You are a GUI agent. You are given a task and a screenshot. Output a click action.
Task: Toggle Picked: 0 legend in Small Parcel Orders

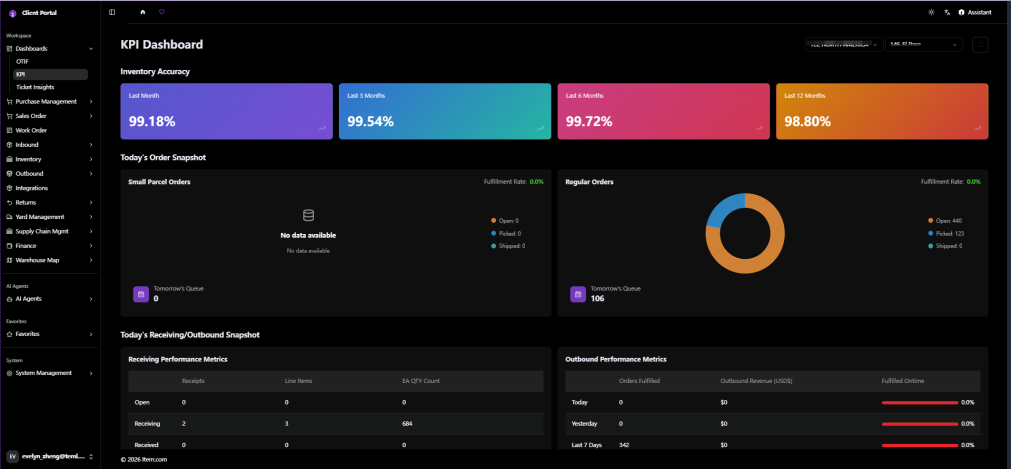click(506, 234)
